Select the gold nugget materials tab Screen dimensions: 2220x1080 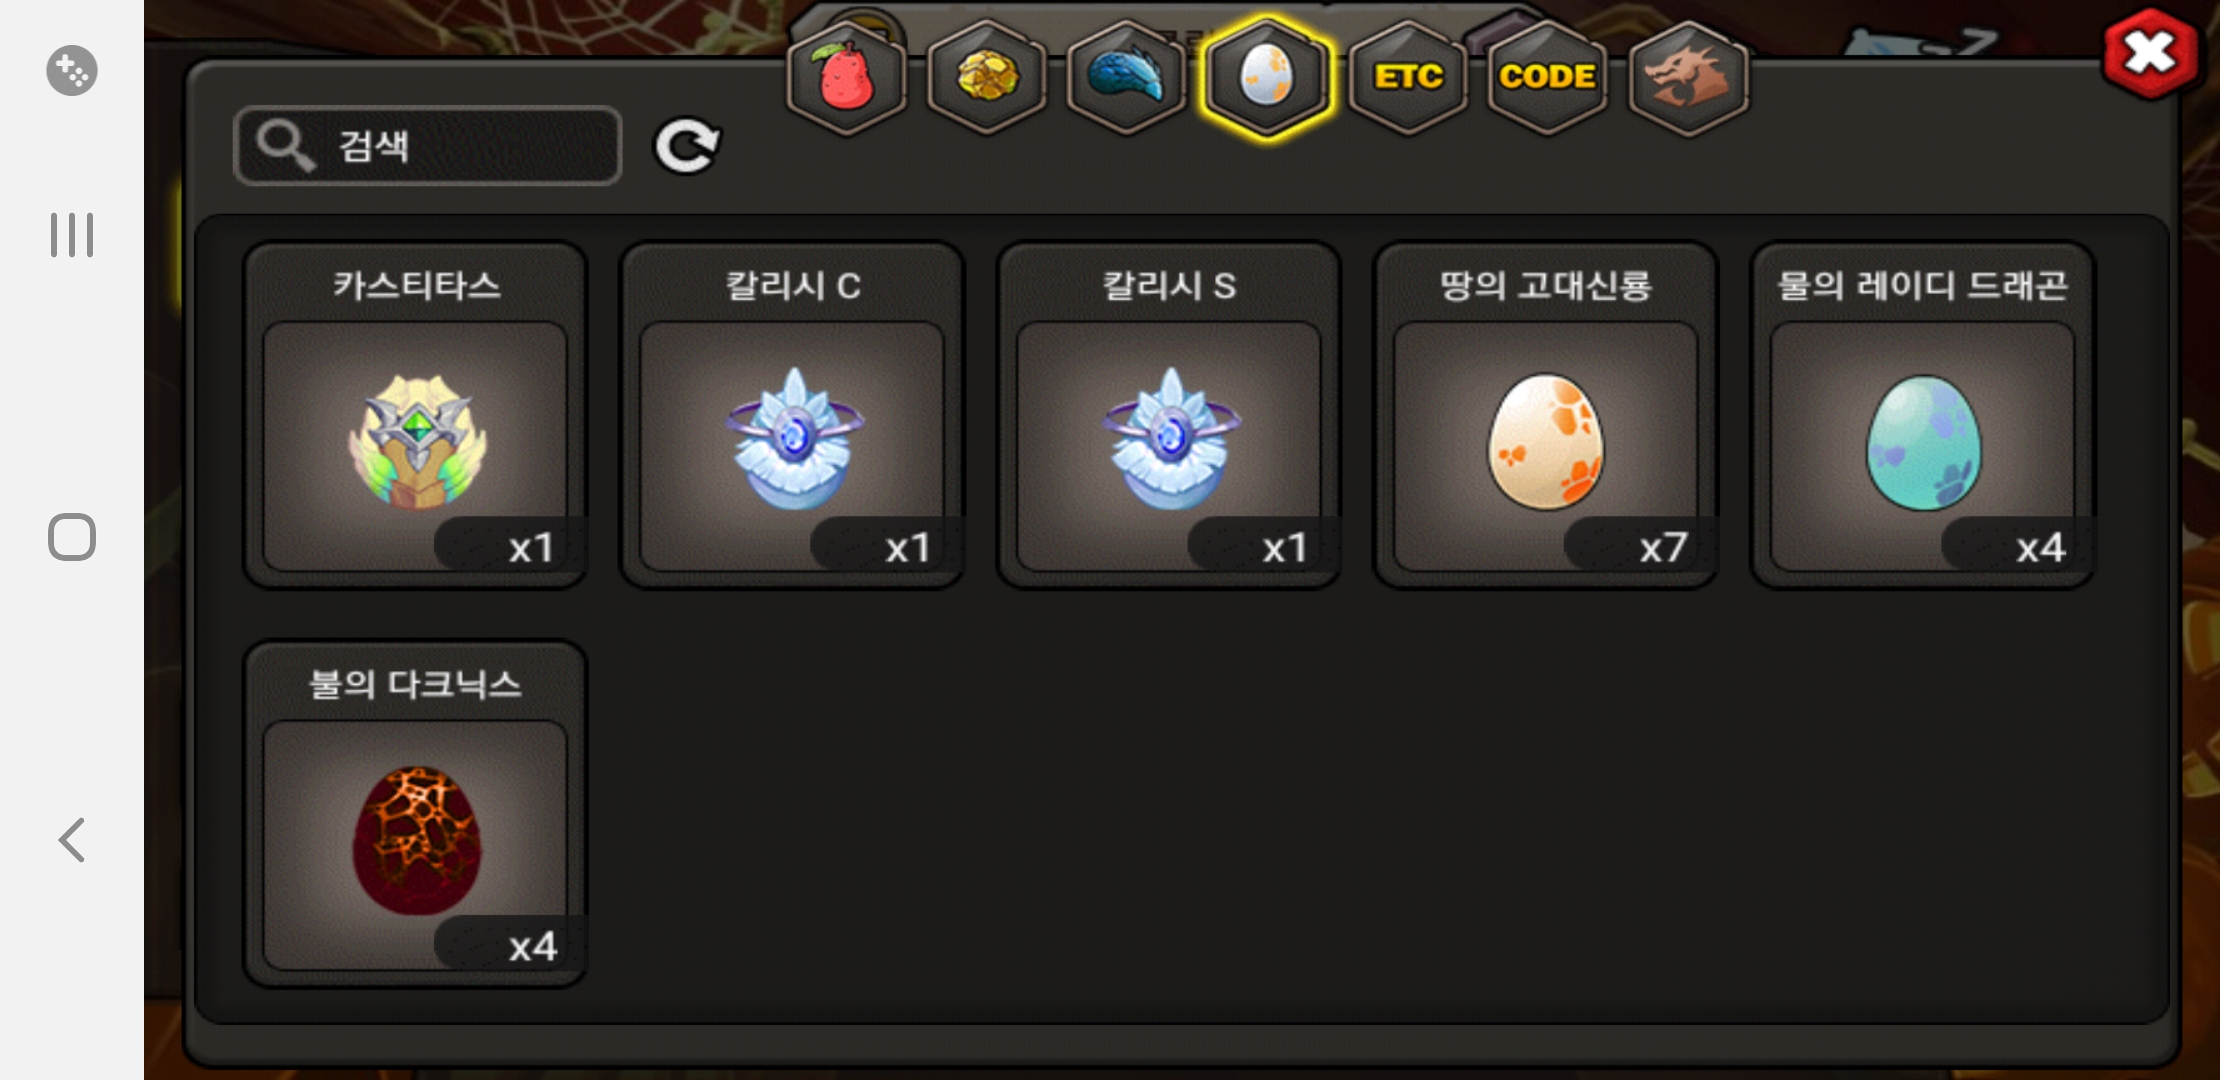(987, 78)
